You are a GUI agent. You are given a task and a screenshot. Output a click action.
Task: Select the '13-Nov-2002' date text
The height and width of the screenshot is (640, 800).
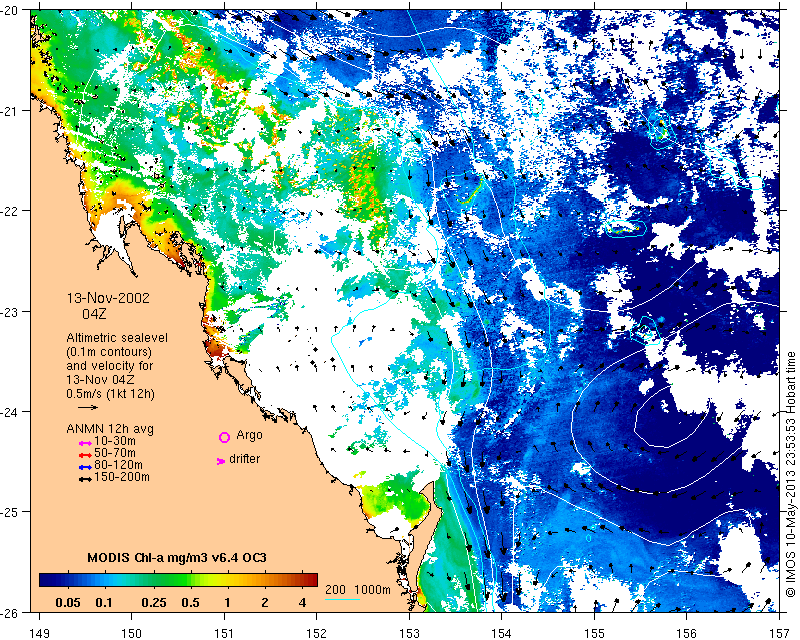108,298
